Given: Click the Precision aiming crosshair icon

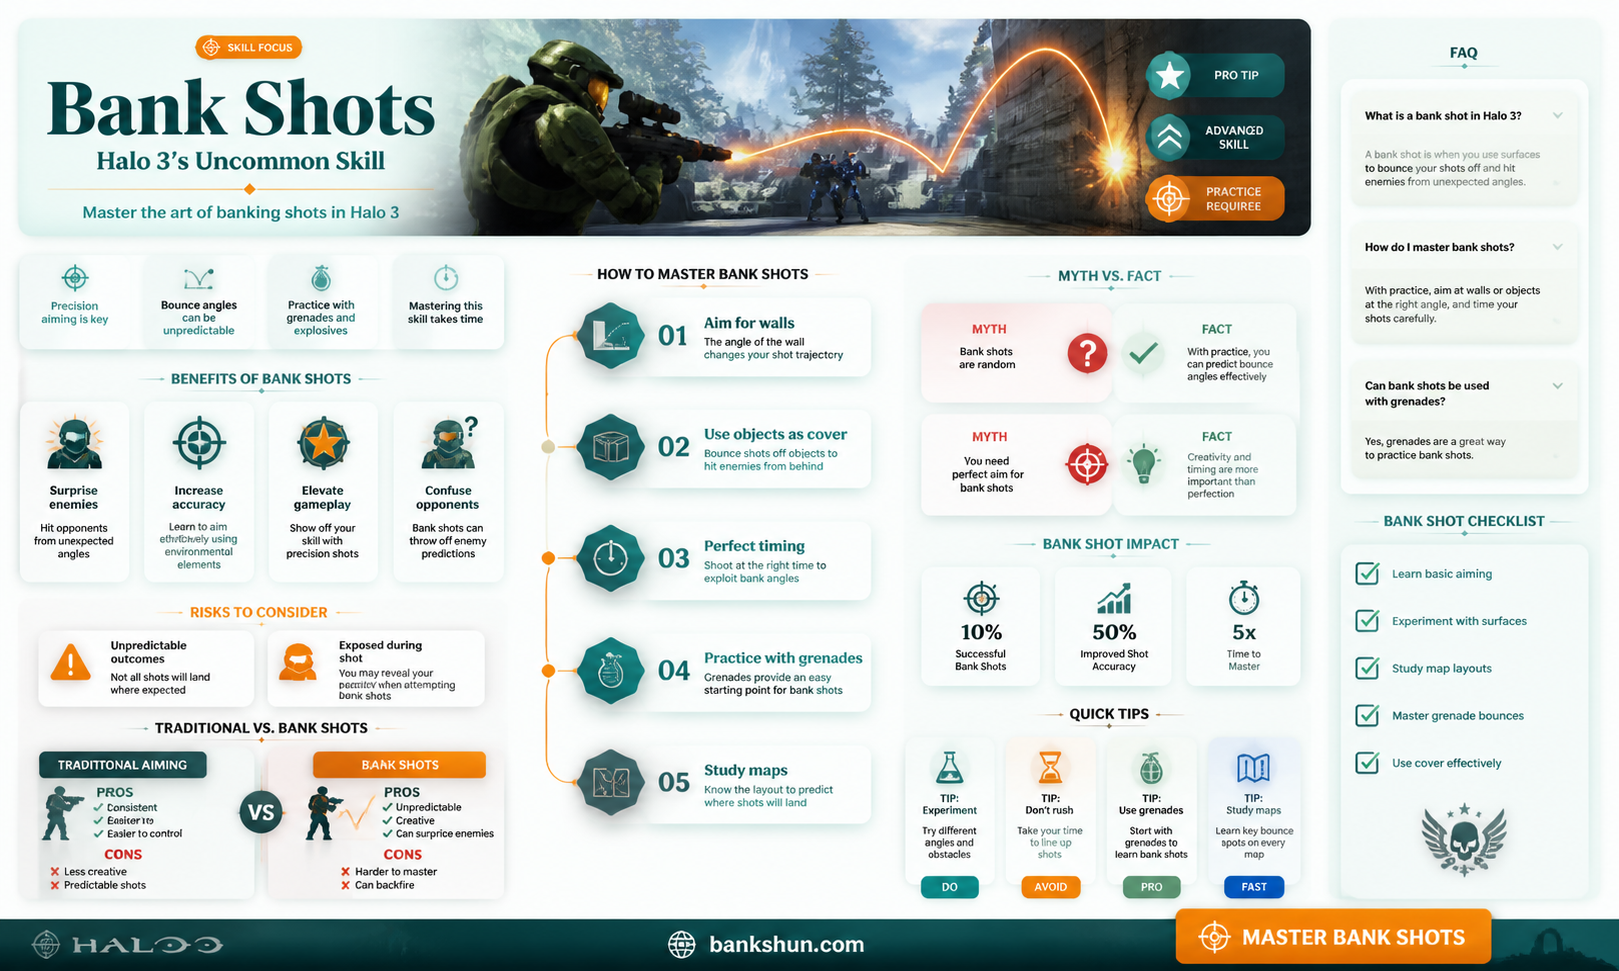Looking at the screenshot, I should [75, 278].
